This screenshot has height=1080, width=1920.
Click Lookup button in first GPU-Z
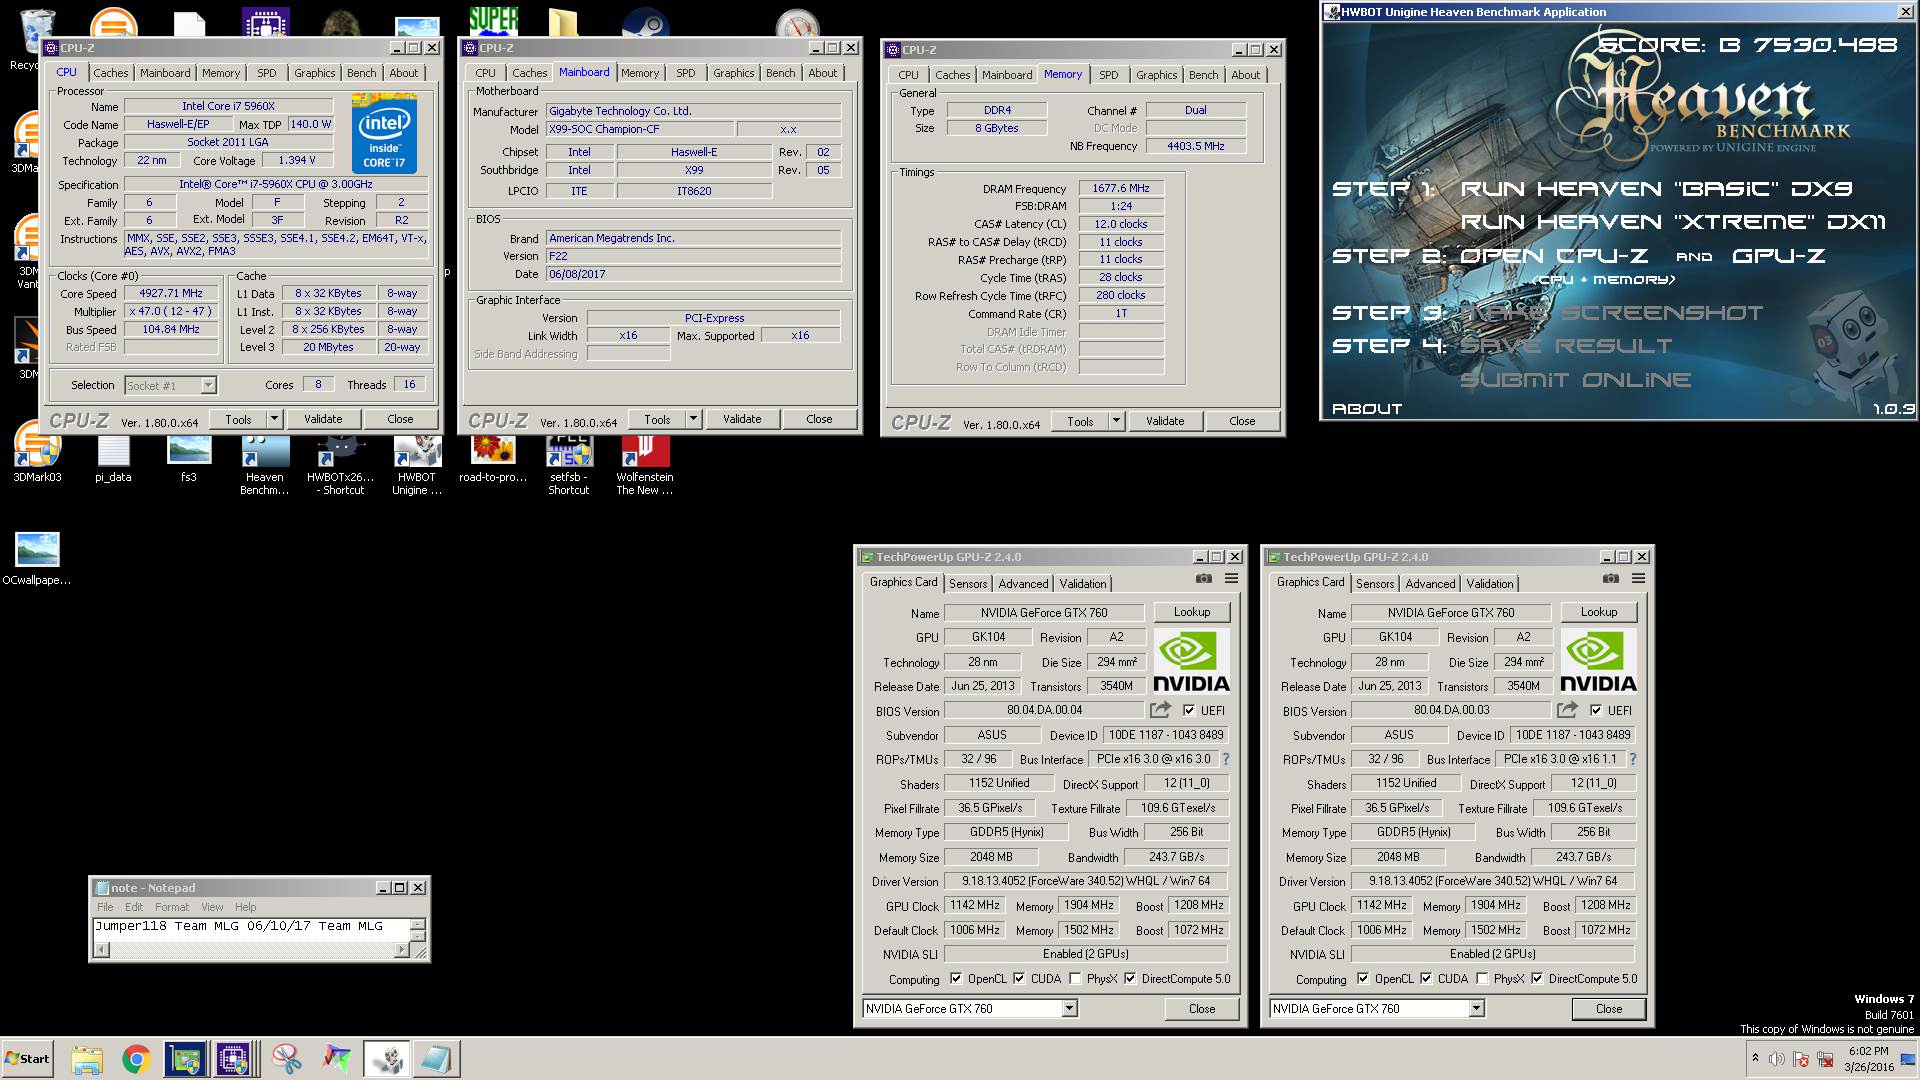(x=1192, y=612)
